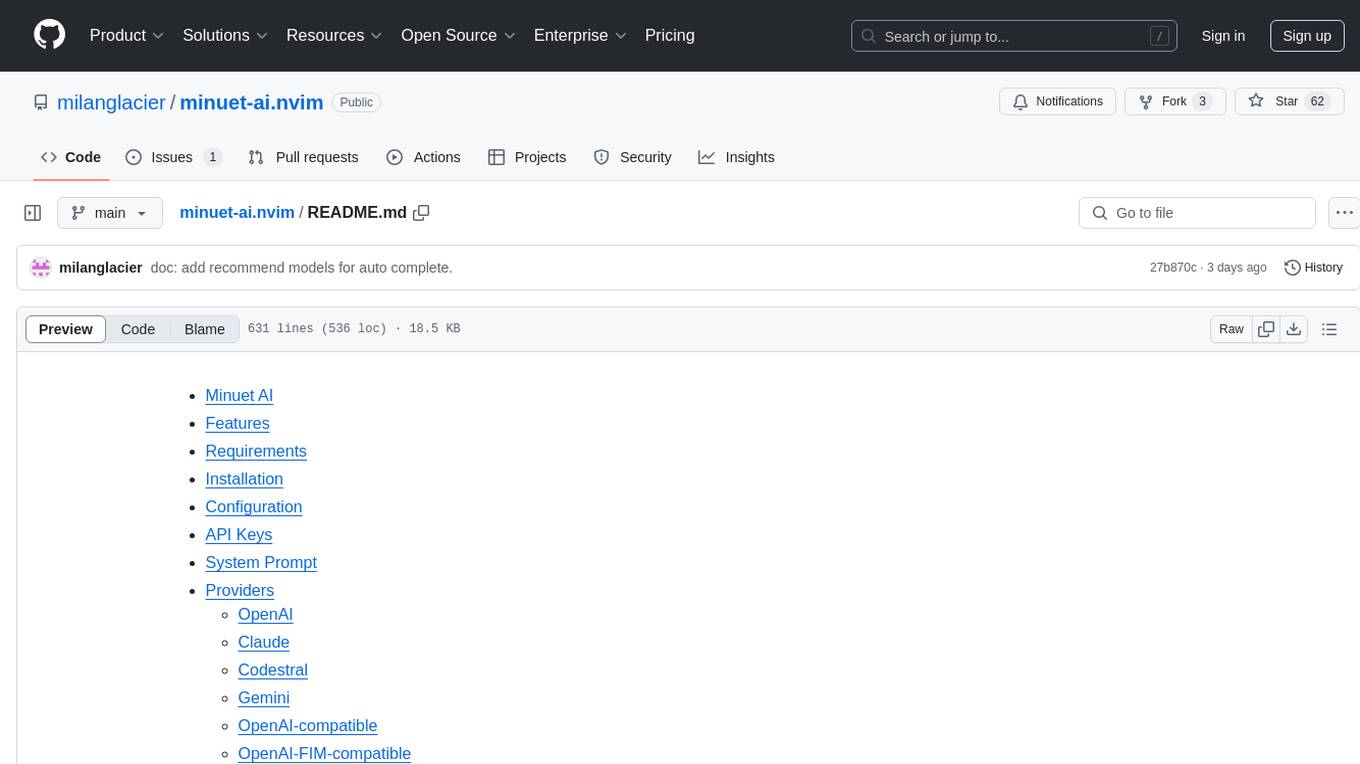
Task: Open the Pricing page
Action: pyautogui.click(x=670, y=35)
